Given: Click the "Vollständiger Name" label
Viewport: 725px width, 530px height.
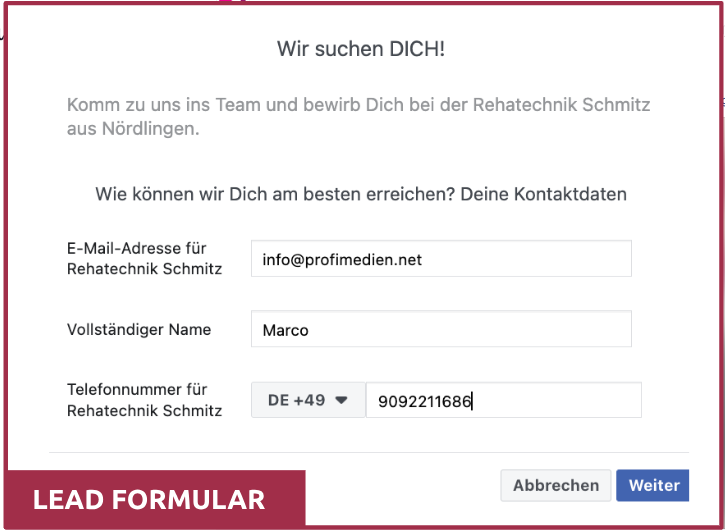Looking at the screenshot, I should click(x=139, y=329).
